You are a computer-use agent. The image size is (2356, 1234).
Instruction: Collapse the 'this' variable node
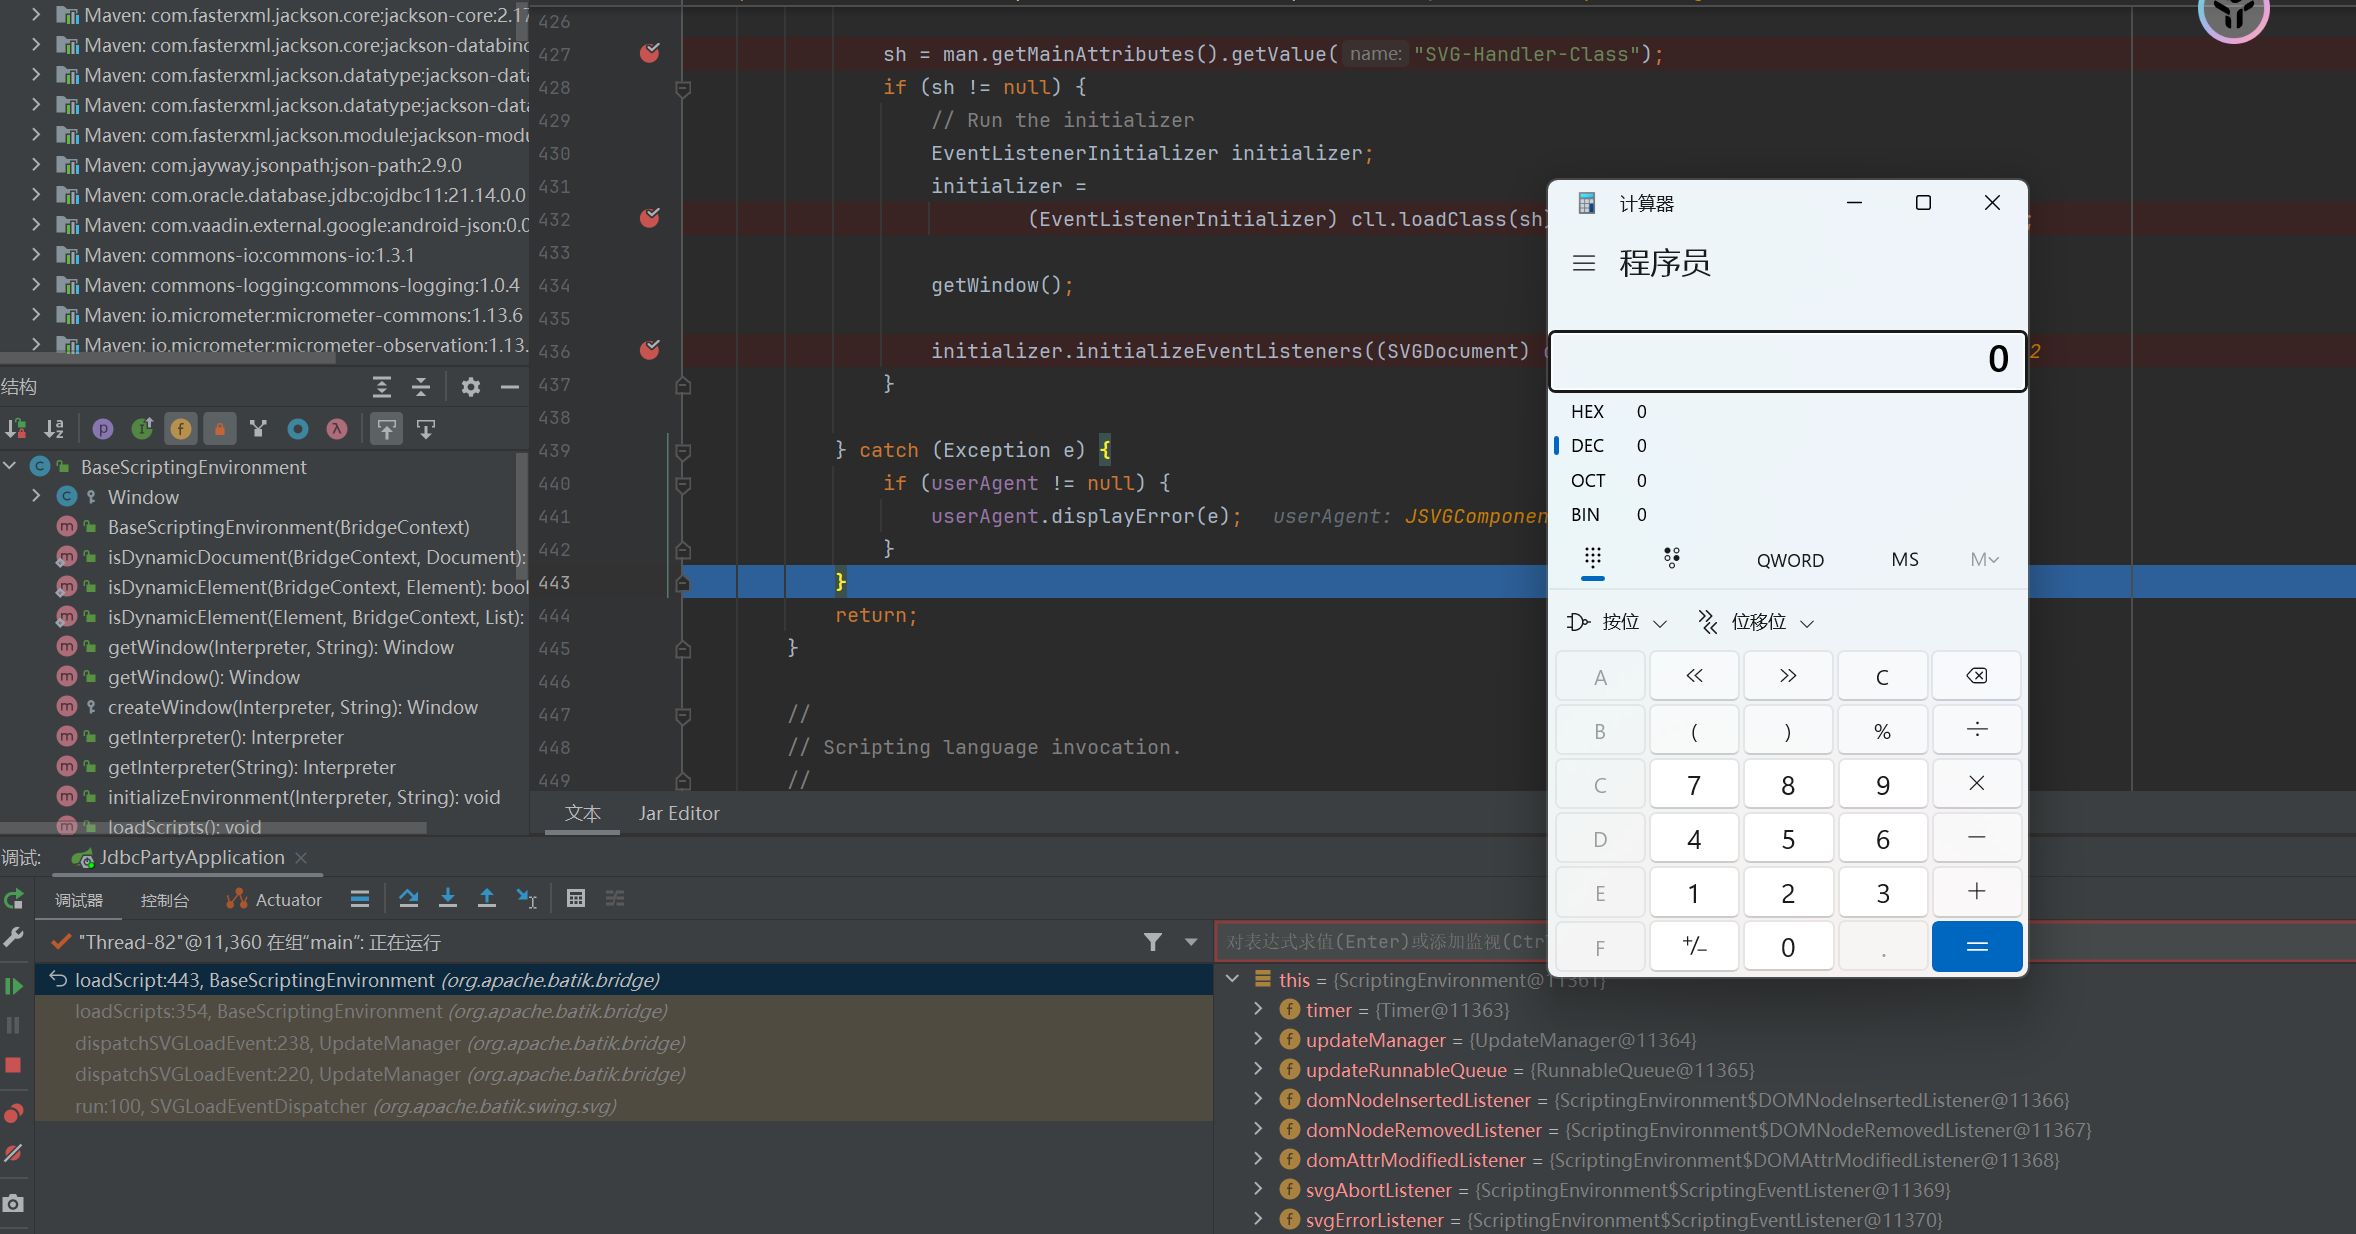point(1232,980)
